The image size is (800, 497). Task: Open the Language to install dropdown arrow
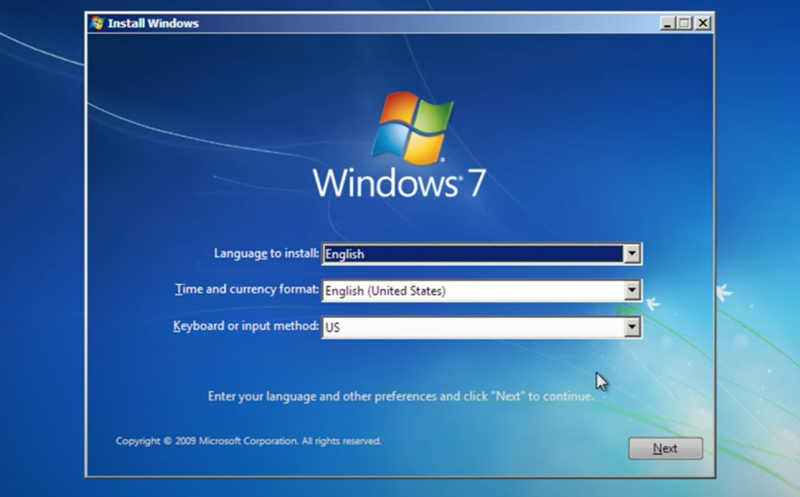tap(632, 254)
